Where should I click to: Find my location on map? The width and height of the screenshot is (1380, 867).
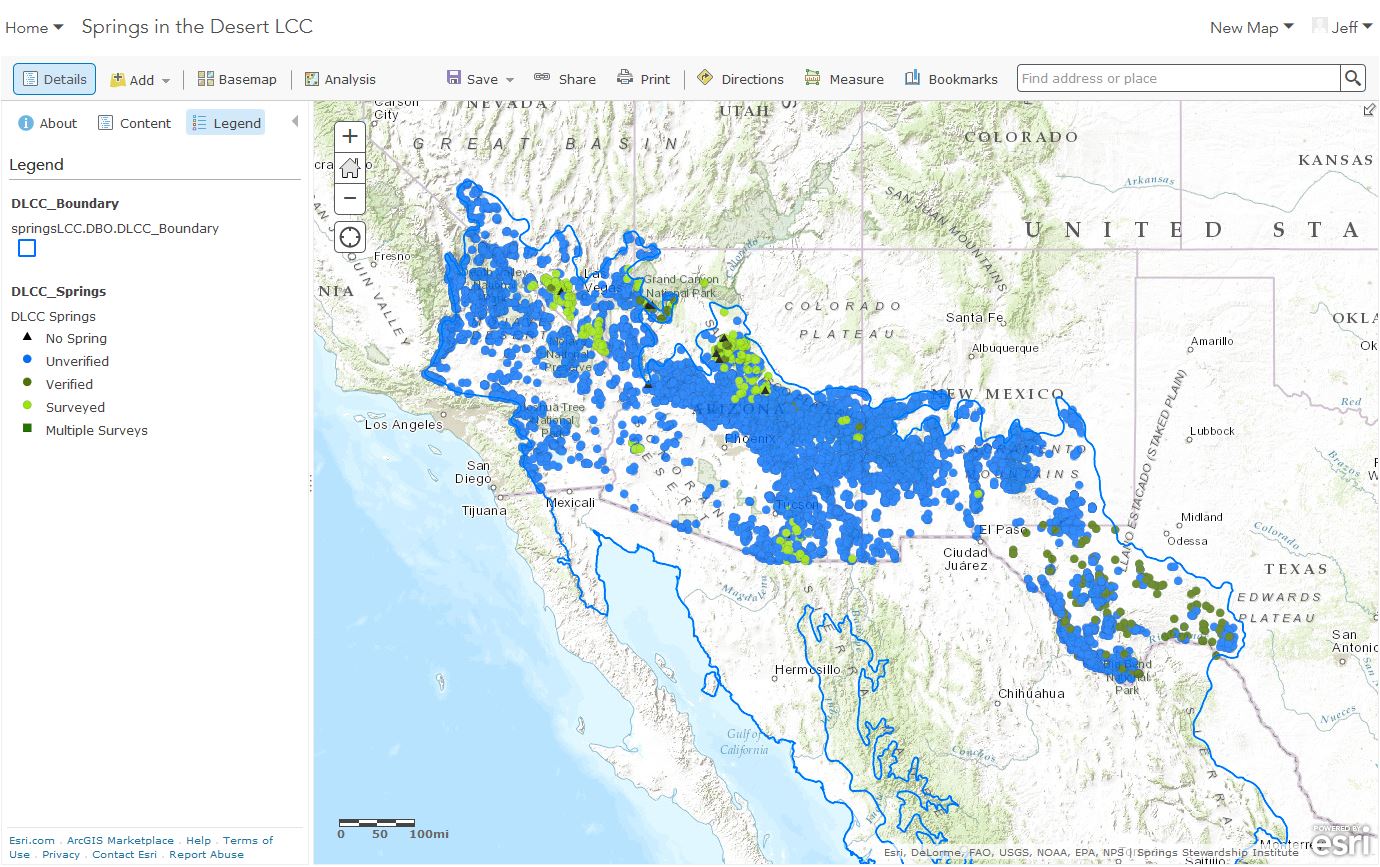(x=350, y=237)
